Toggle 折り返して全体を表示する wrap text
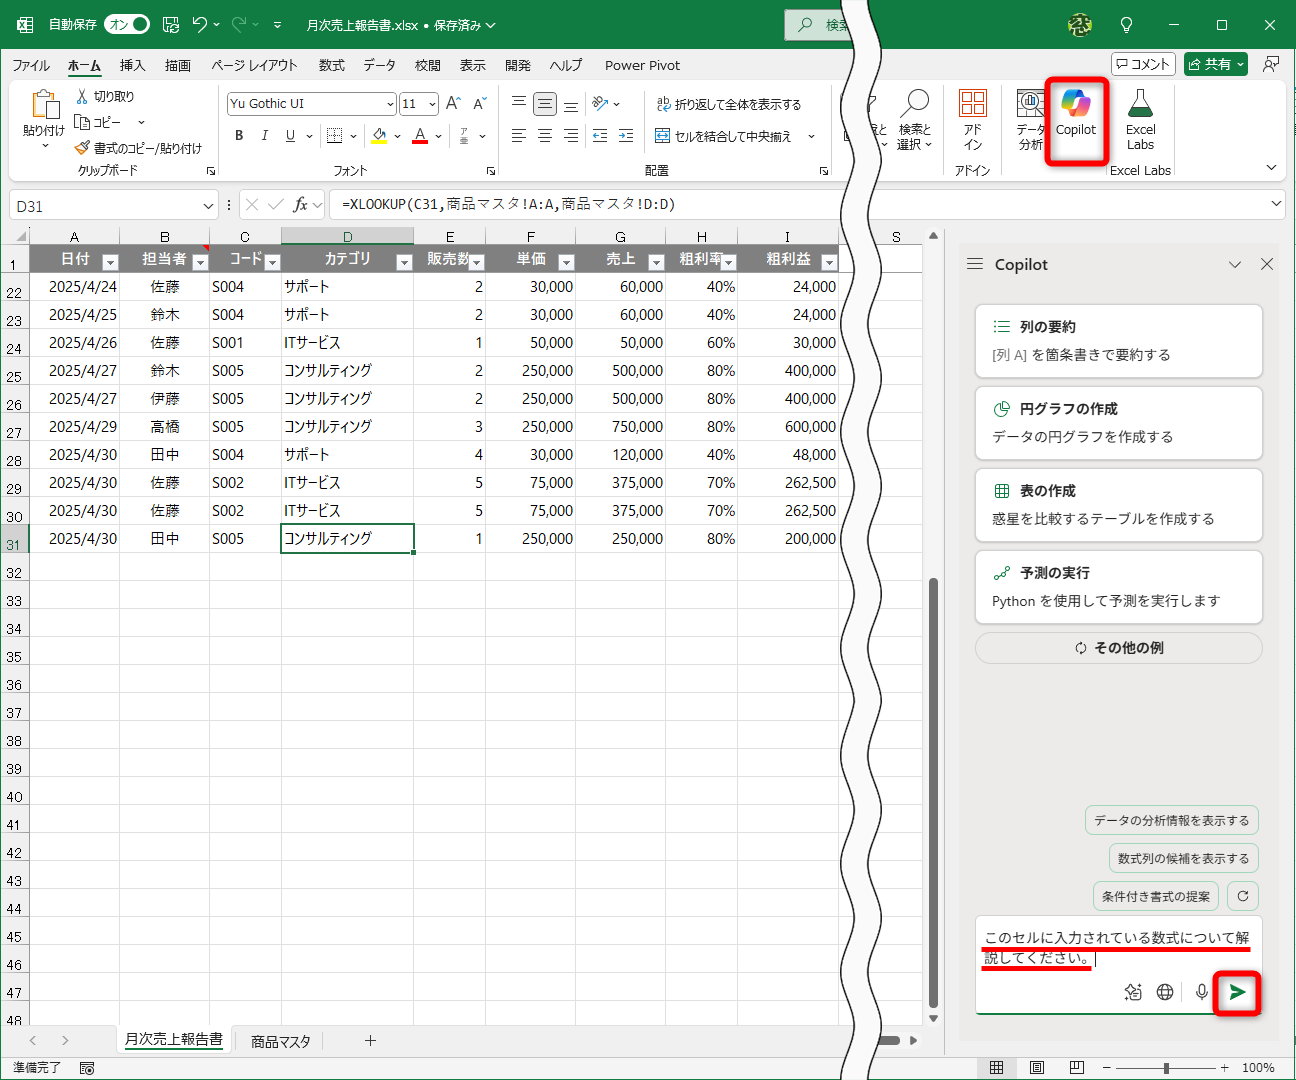This screenshot has height=1080, width=1296. [728, 104]
